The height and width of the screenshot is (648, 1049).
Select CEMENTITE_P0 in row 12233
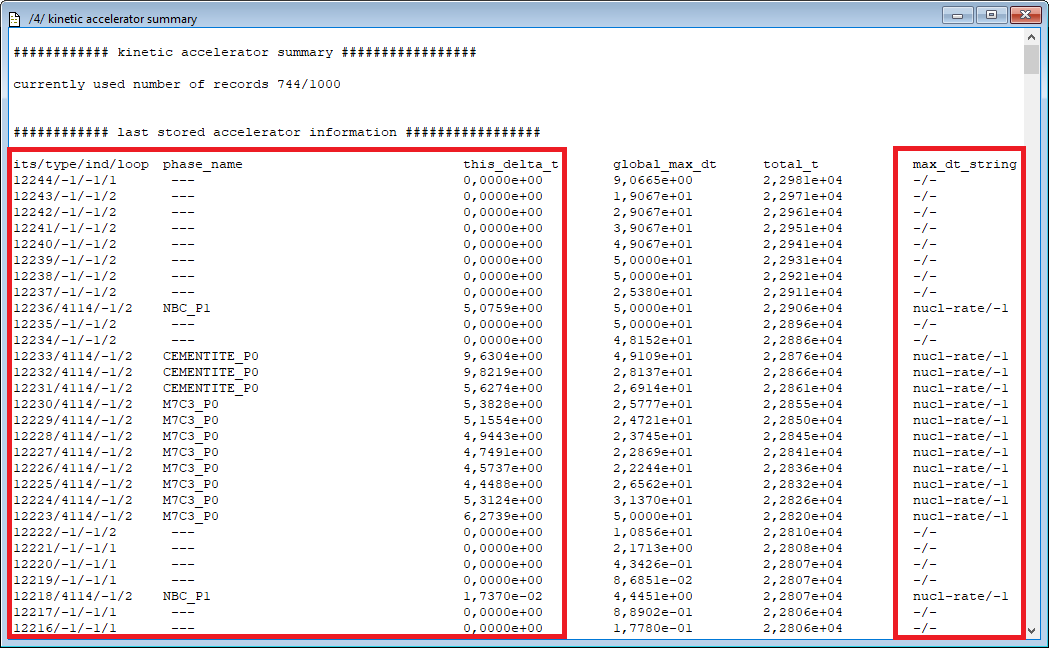point(210,356)
